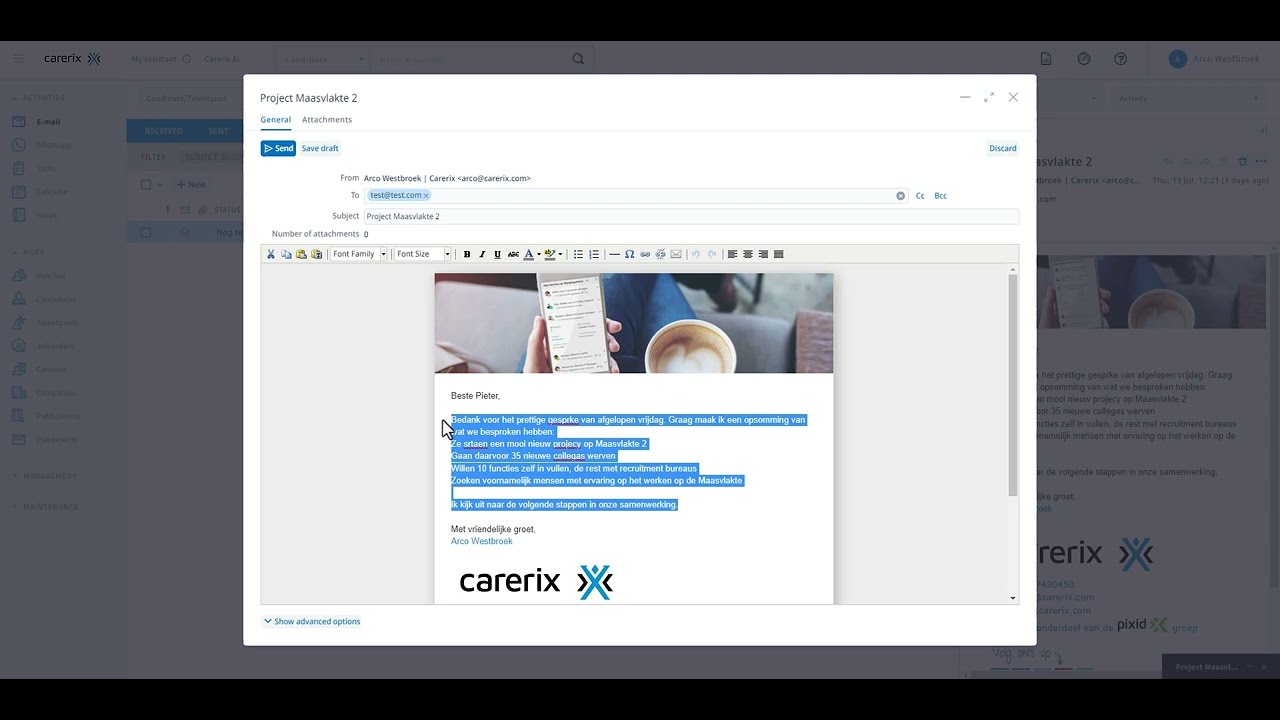This screenshot has width=1280, height=720.
Task: Toggle bold formatting
Action: [x=467, y=254]
